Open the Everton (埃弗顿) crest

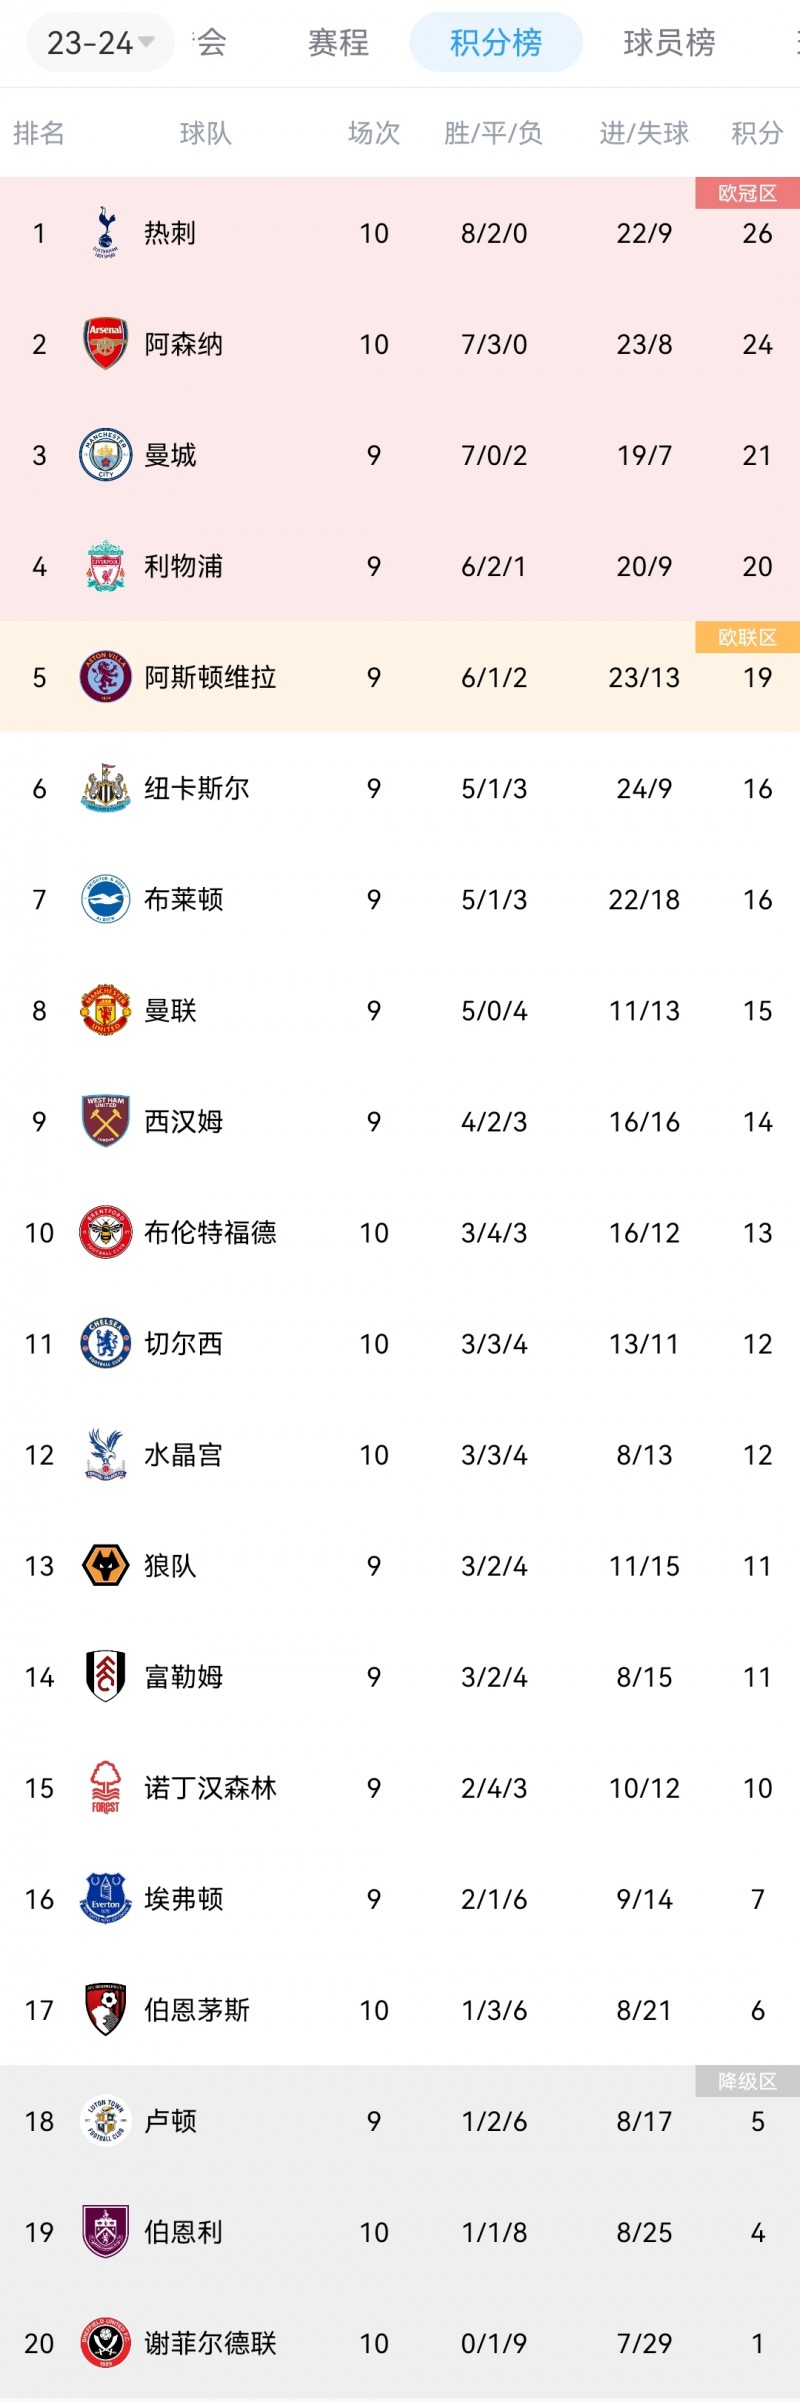point(105,1898)
